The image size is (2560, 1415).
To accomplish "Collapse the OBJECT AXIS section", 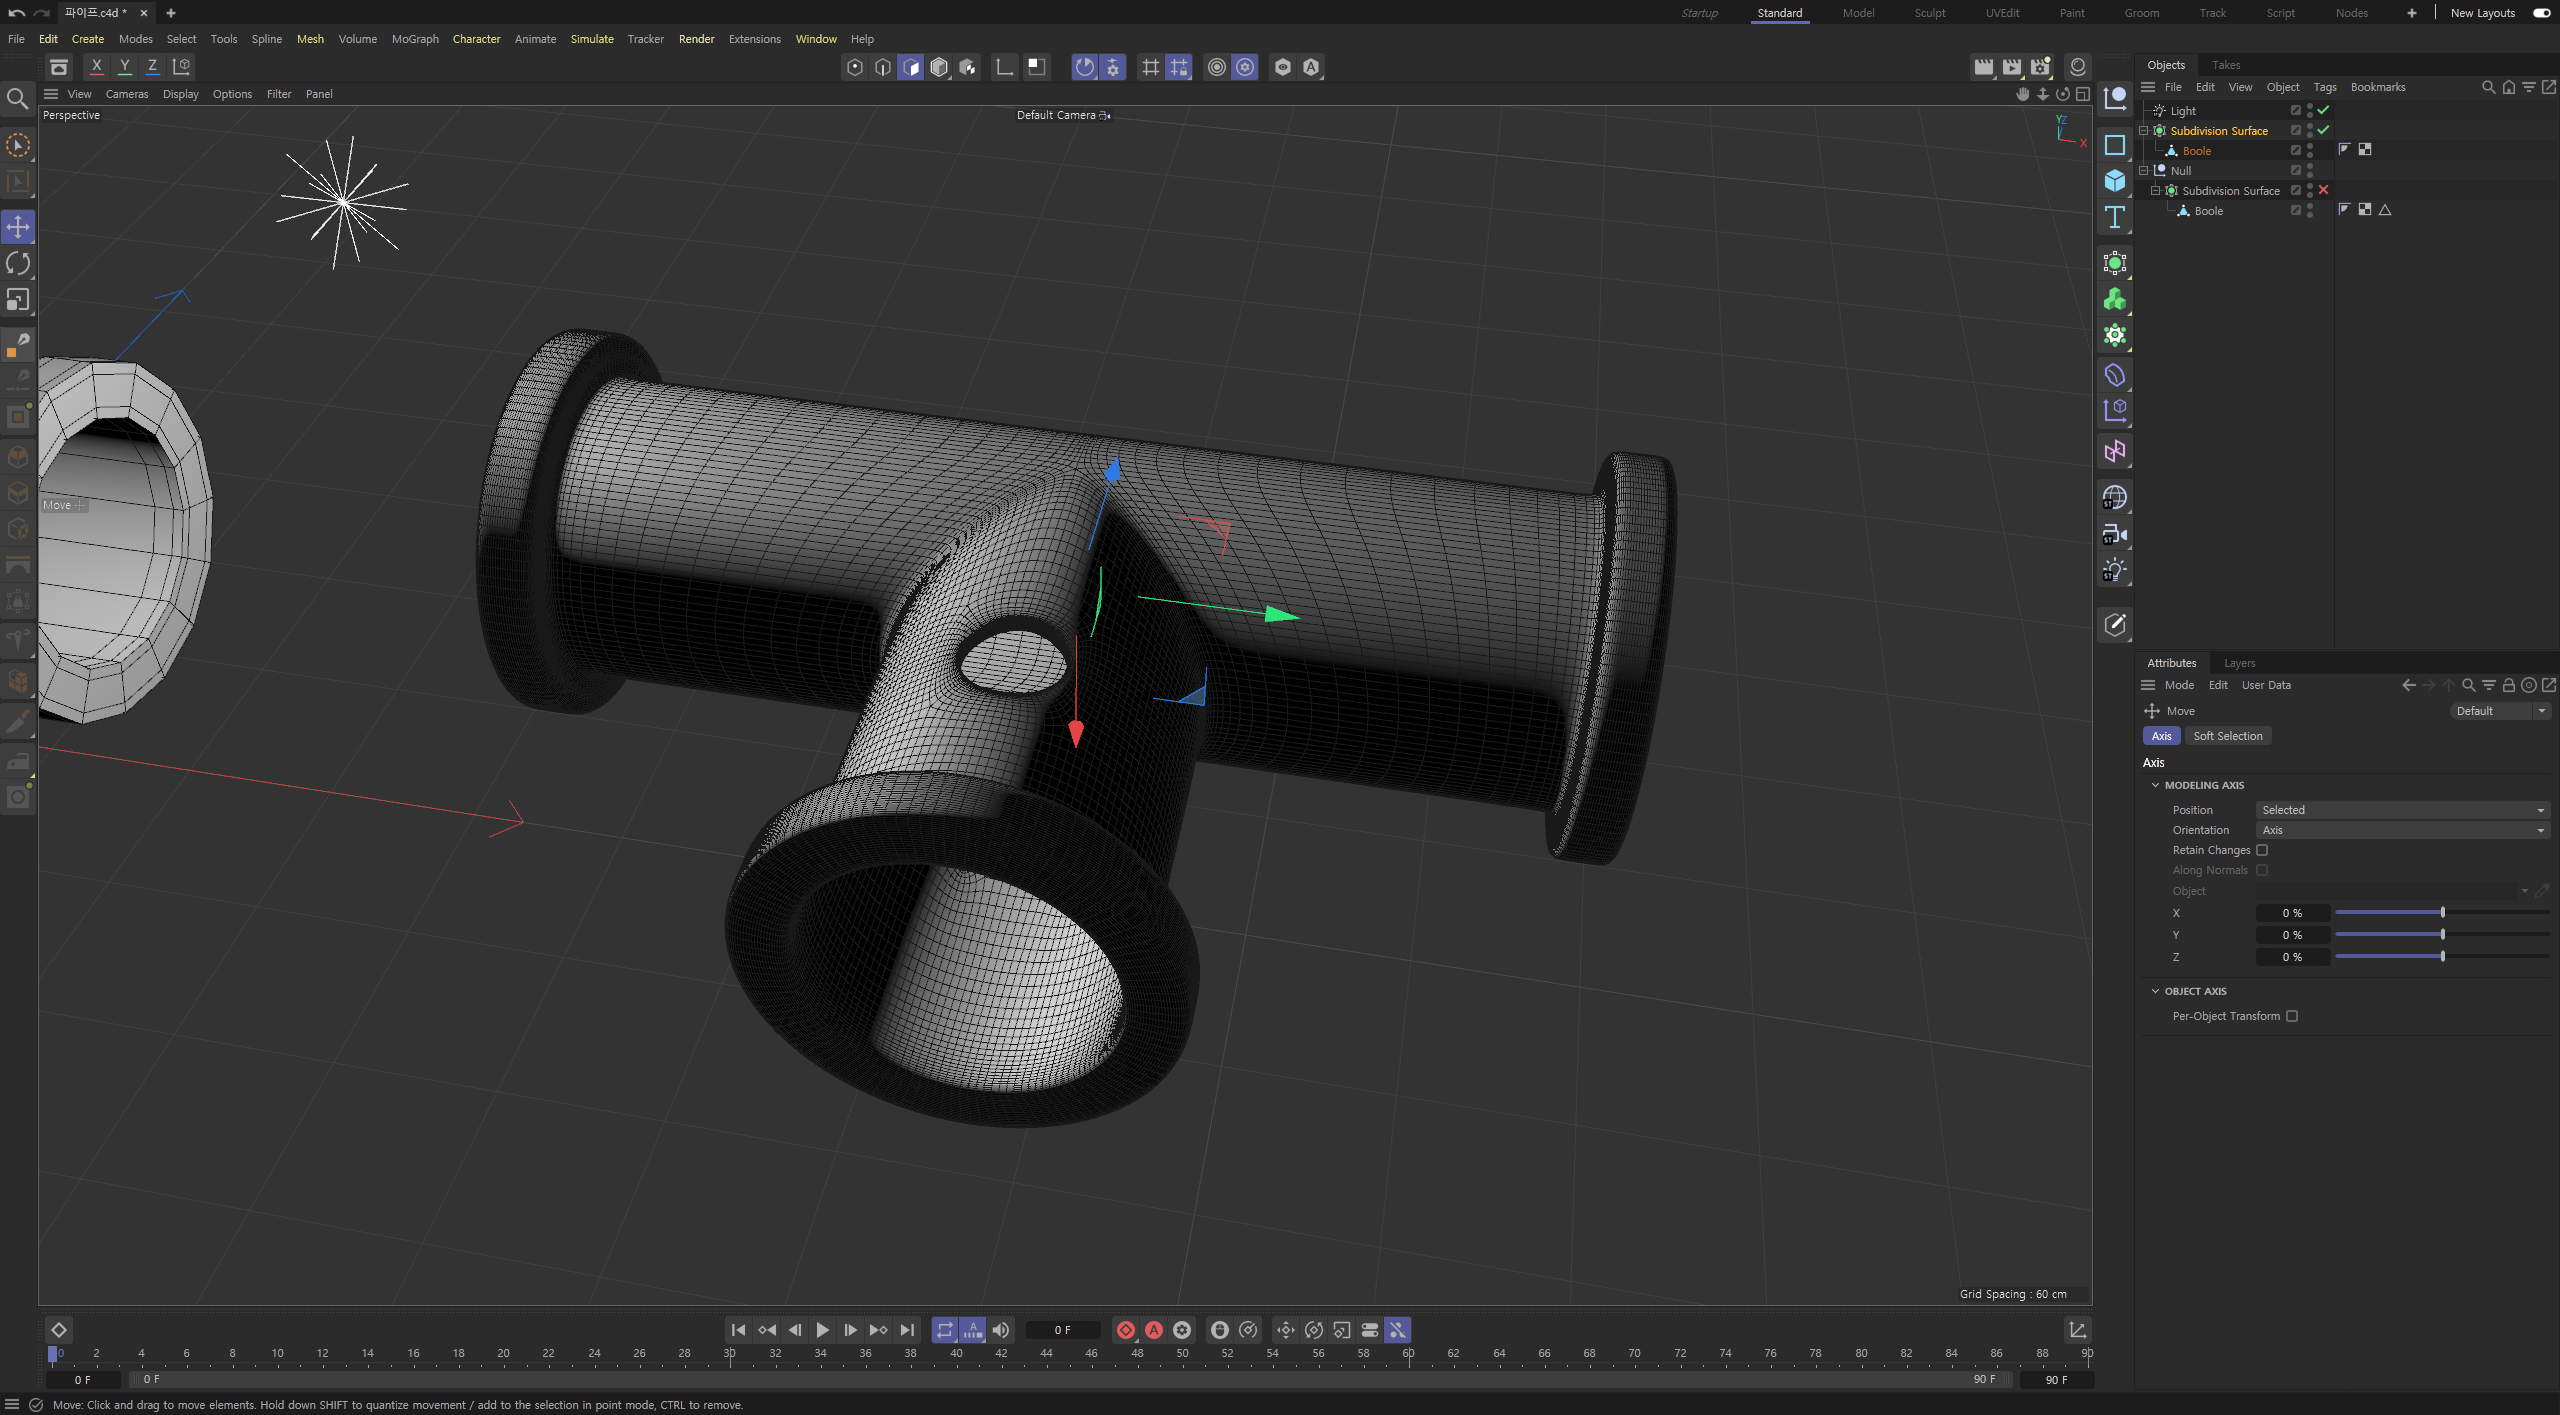I will [x=2155, y=991].
